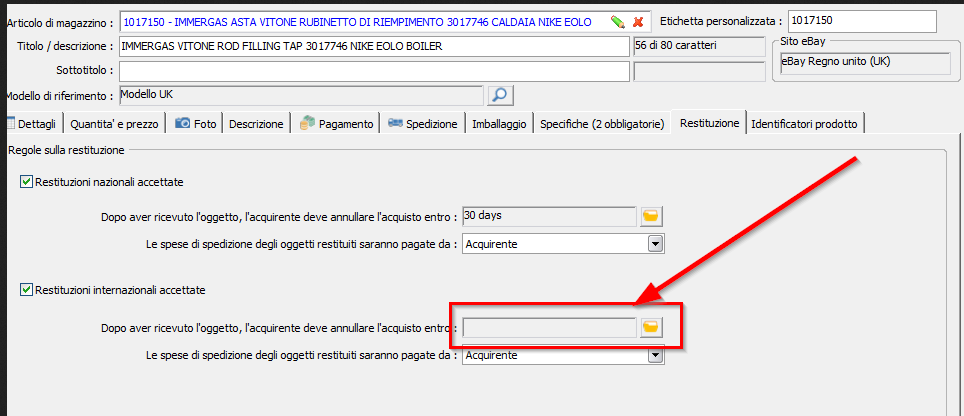The height and width of the screenshot is (416, 964).
Task: Open the Descrizione tab
Action: tap(256, 124)
